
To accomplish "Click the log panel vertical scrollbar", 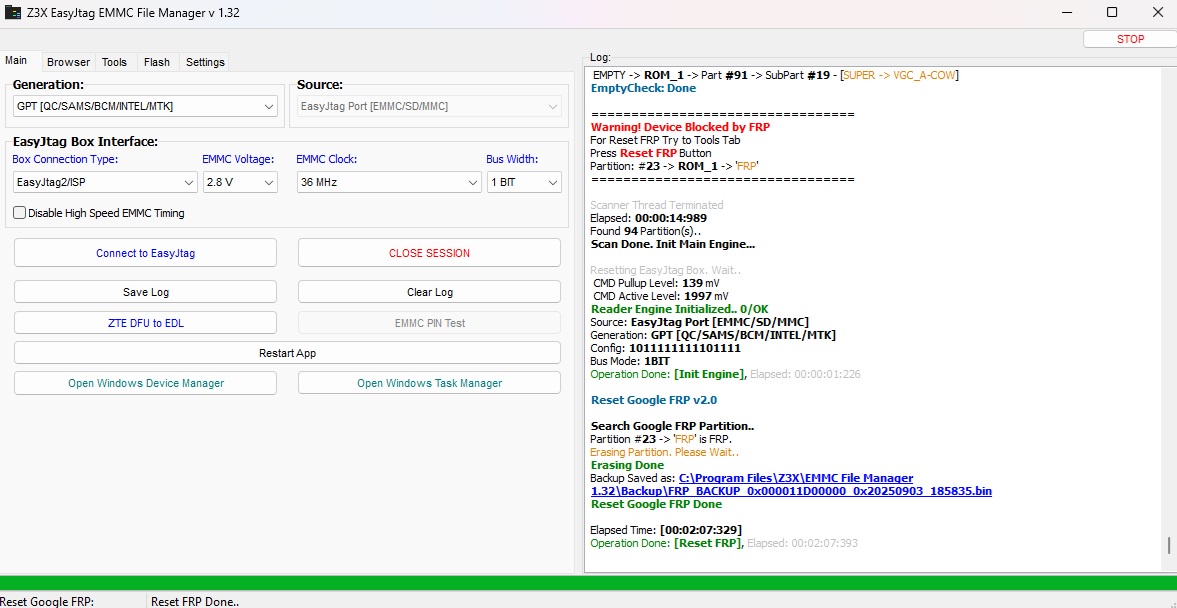I will [1168, 545].
